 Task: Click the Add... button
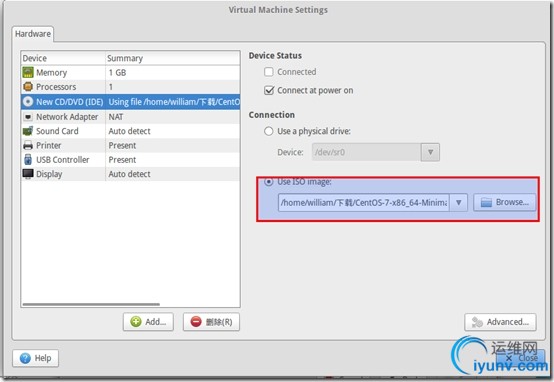pyautogui.click(x=148, y=322)
